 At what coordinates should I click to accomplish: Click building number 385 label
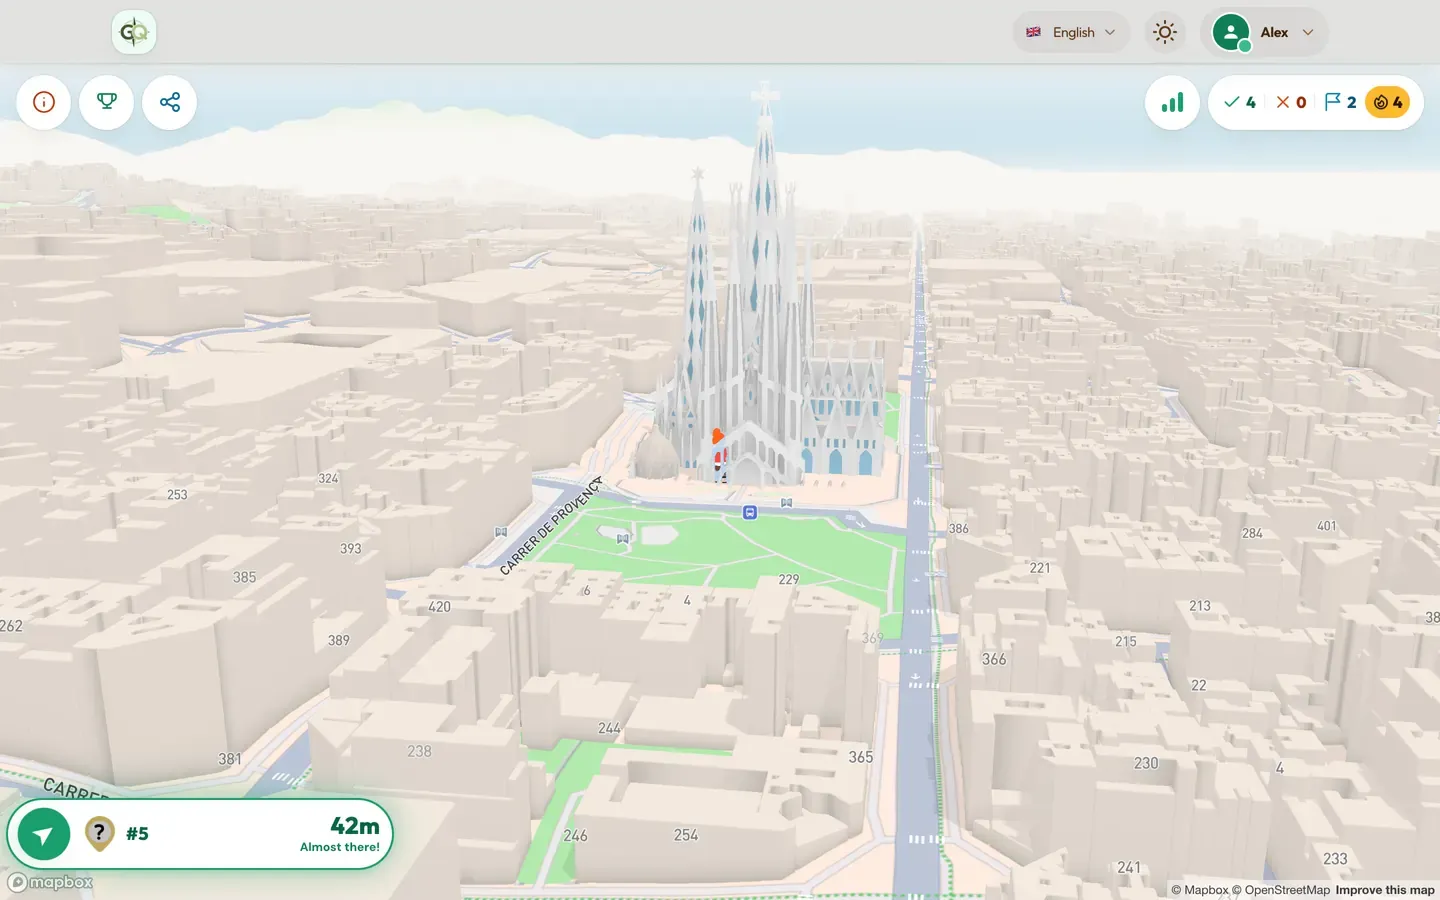244,577
